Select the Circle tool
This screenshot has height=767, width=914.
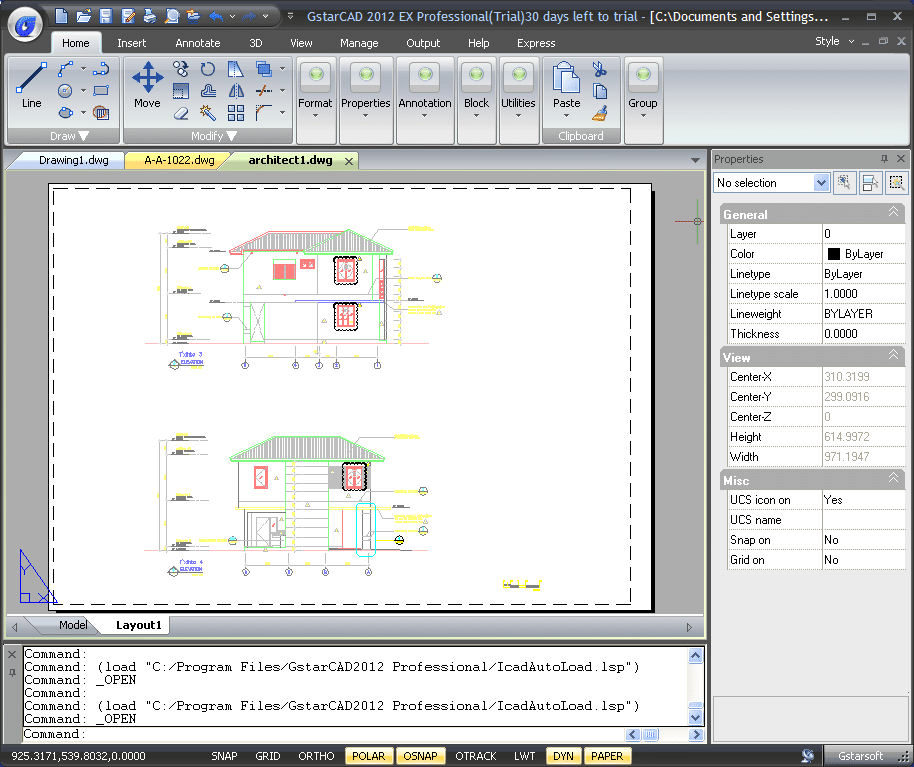(65, 91)
